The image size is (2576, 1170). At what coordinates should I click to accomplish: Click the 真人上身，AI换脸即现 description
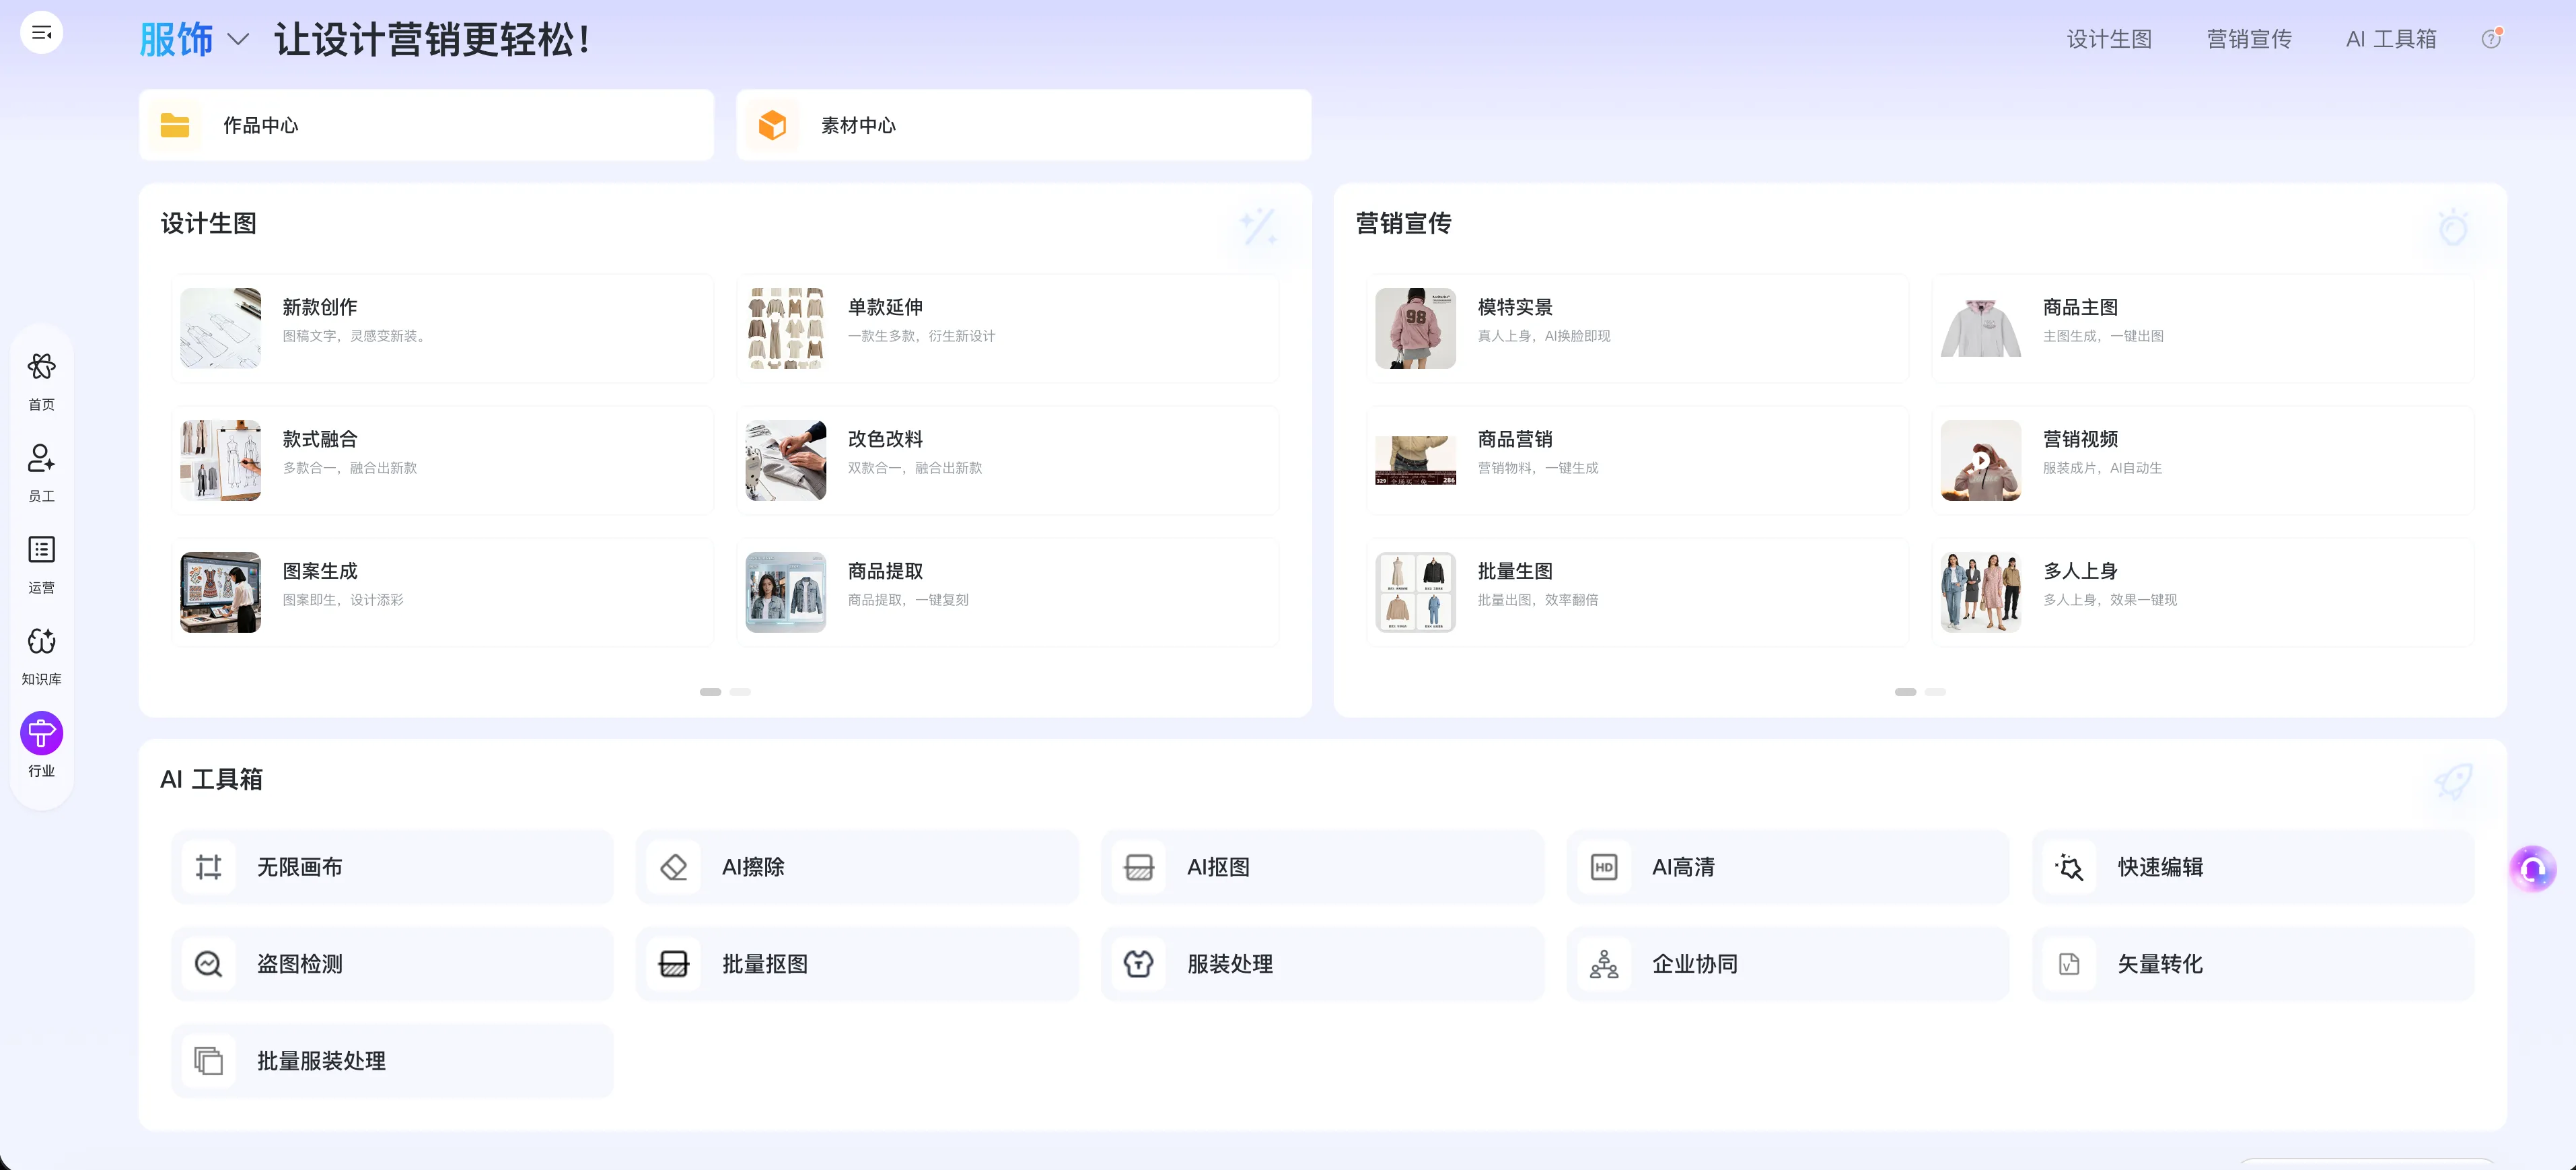[1544, 336]
